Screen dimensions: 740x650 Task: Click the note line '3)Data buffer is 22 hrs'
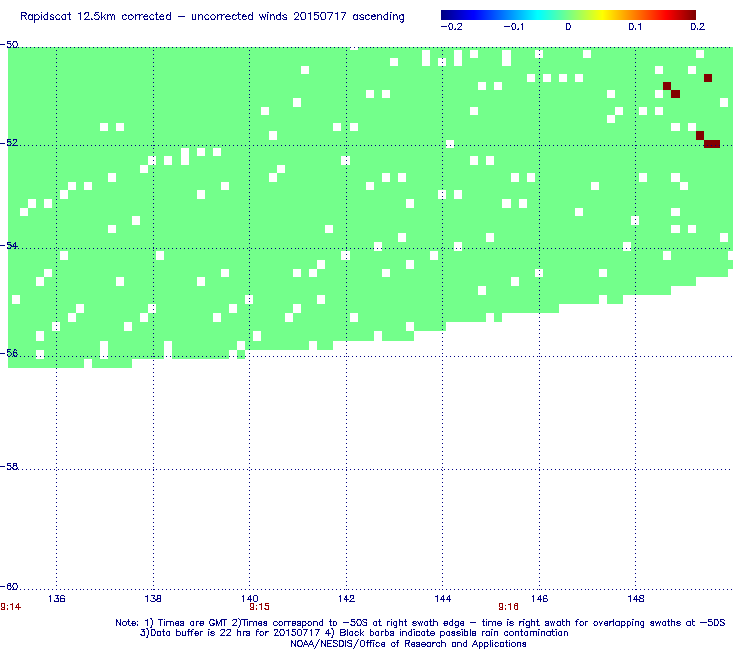(x=354, y=633)
